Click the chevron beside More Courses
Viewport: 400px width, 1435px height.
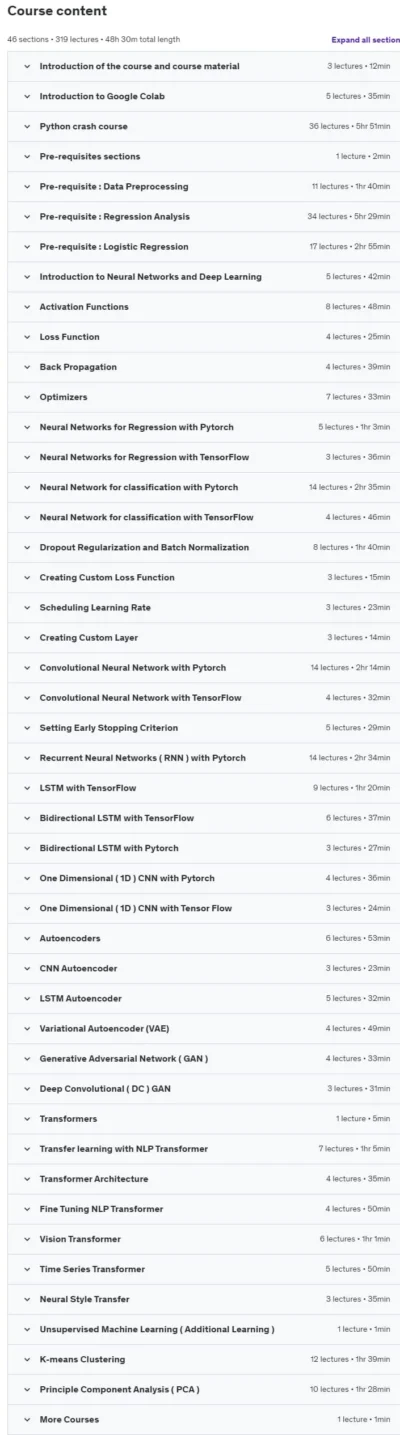[x=26, y=1419]
